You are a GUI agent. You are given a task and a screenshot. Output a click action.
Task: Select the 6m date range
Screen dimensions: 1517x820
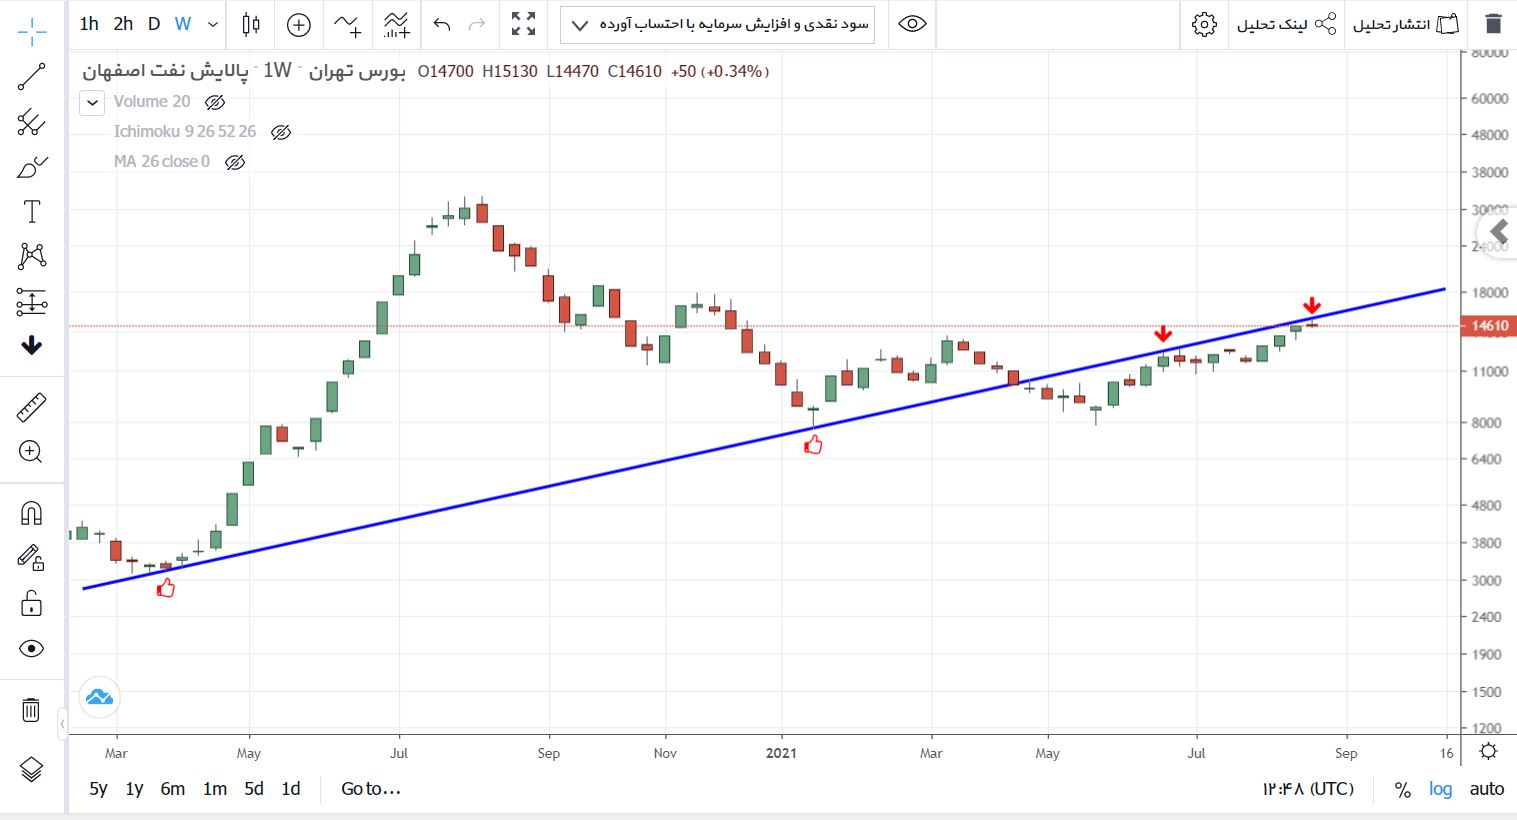tap(173, 789)
